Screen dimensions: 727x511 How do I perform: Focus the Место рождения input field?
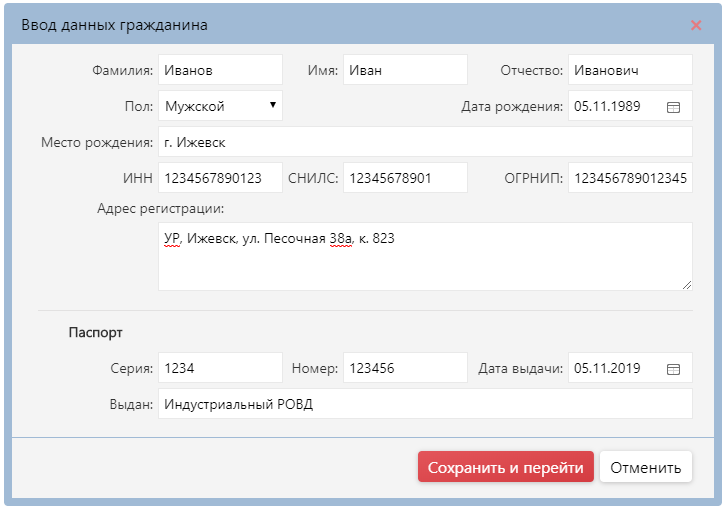pos(425,142)
